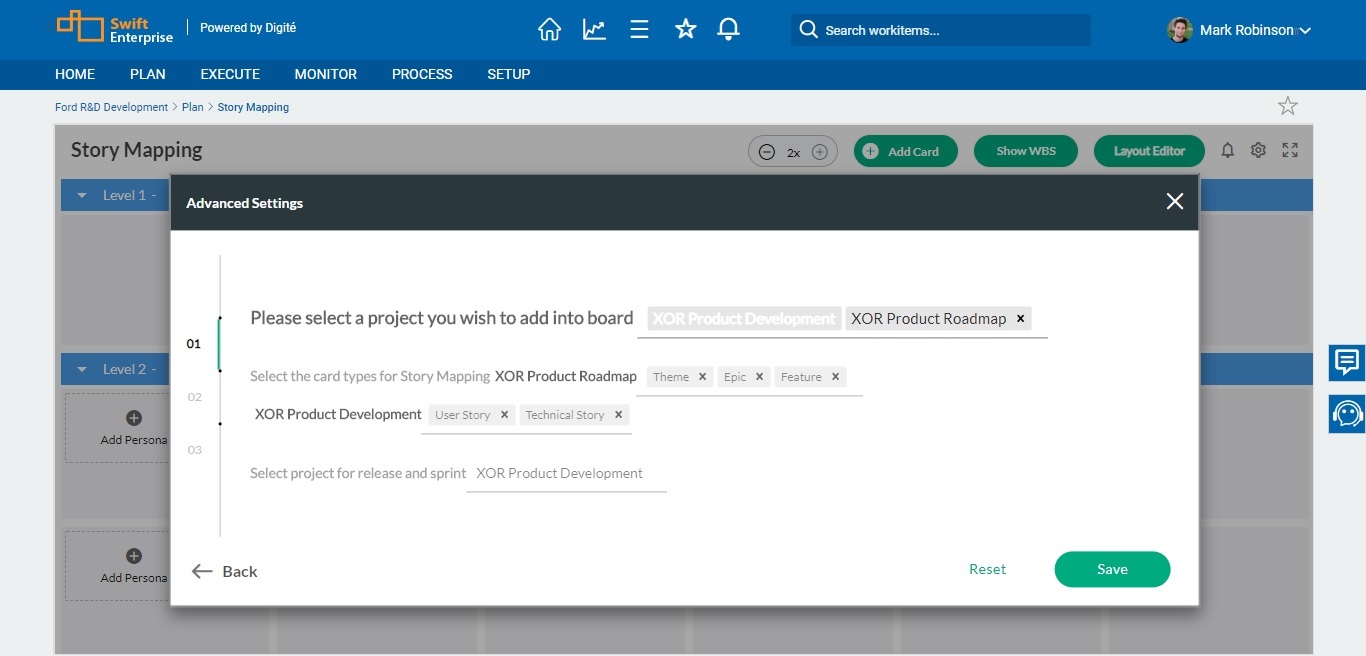Click plus icon on lower Add Persona
Screen dimensions: 1366x656
134,556
